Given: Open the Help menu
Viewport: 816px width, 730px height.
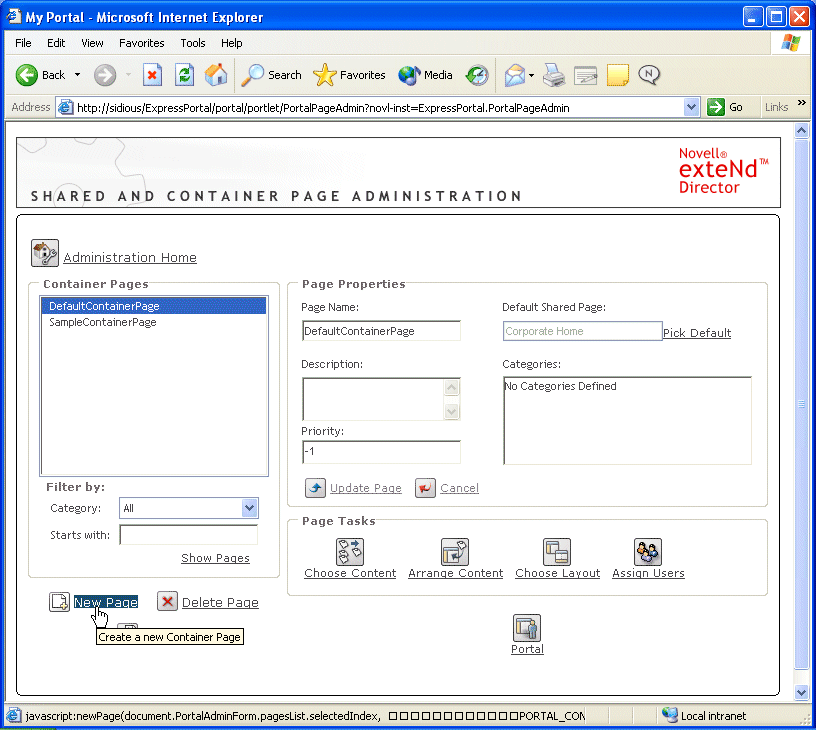Looking at the screenshot, I should 232,43.
